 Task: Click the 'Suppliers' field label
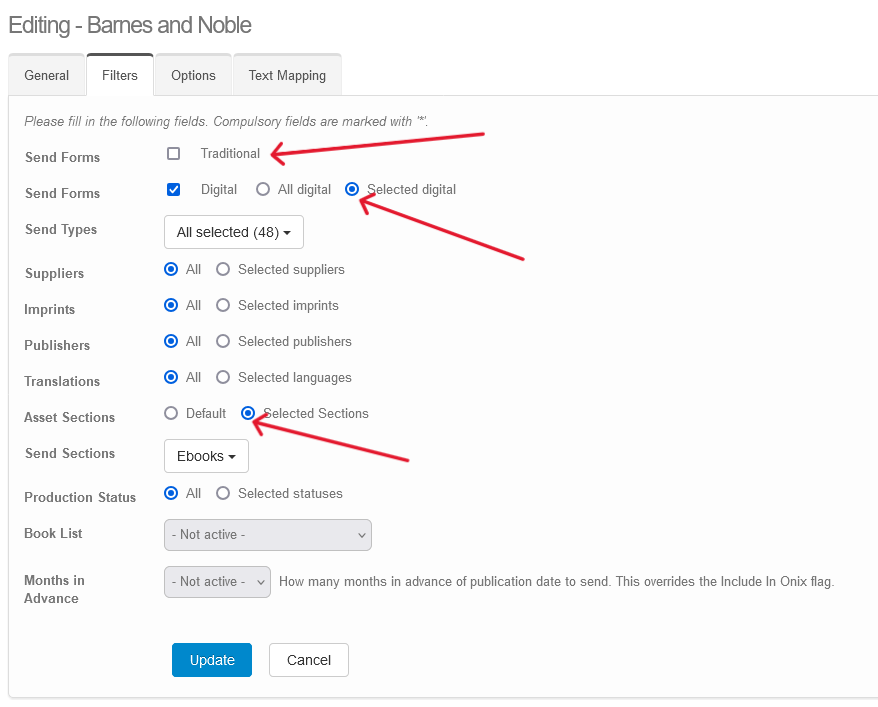click(x=54, y=273)
